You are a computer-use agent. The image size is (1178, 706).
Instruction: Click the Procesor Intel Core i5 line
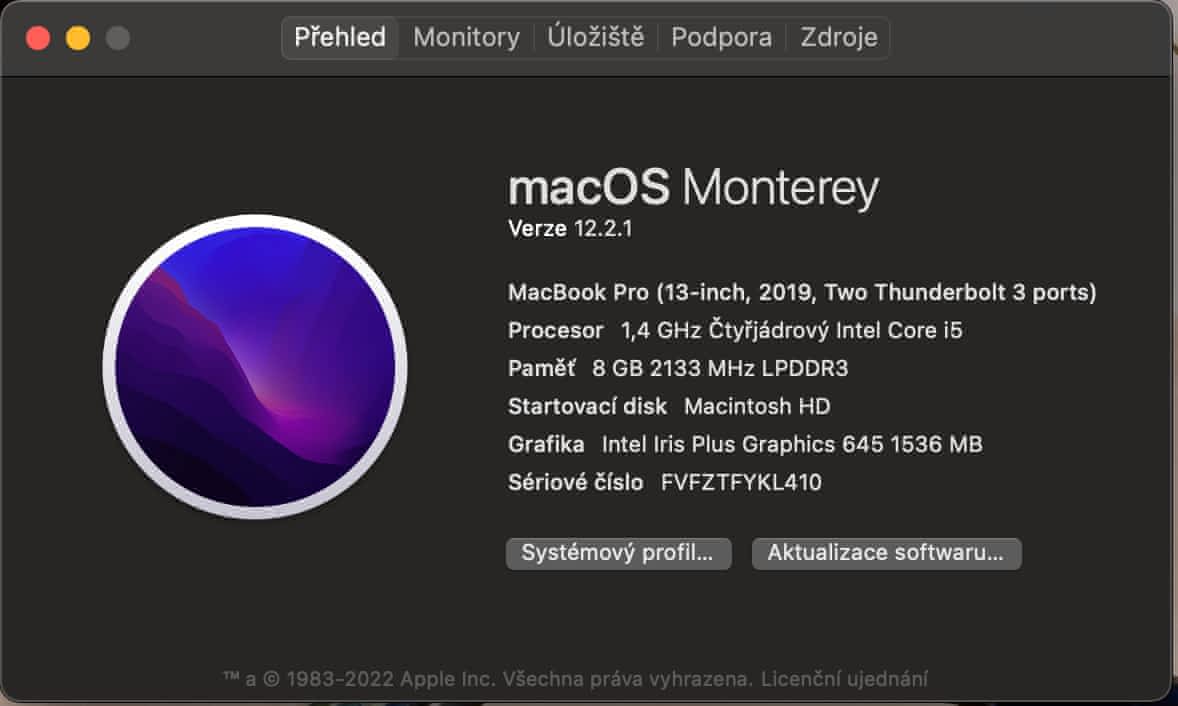pos(735,330)
